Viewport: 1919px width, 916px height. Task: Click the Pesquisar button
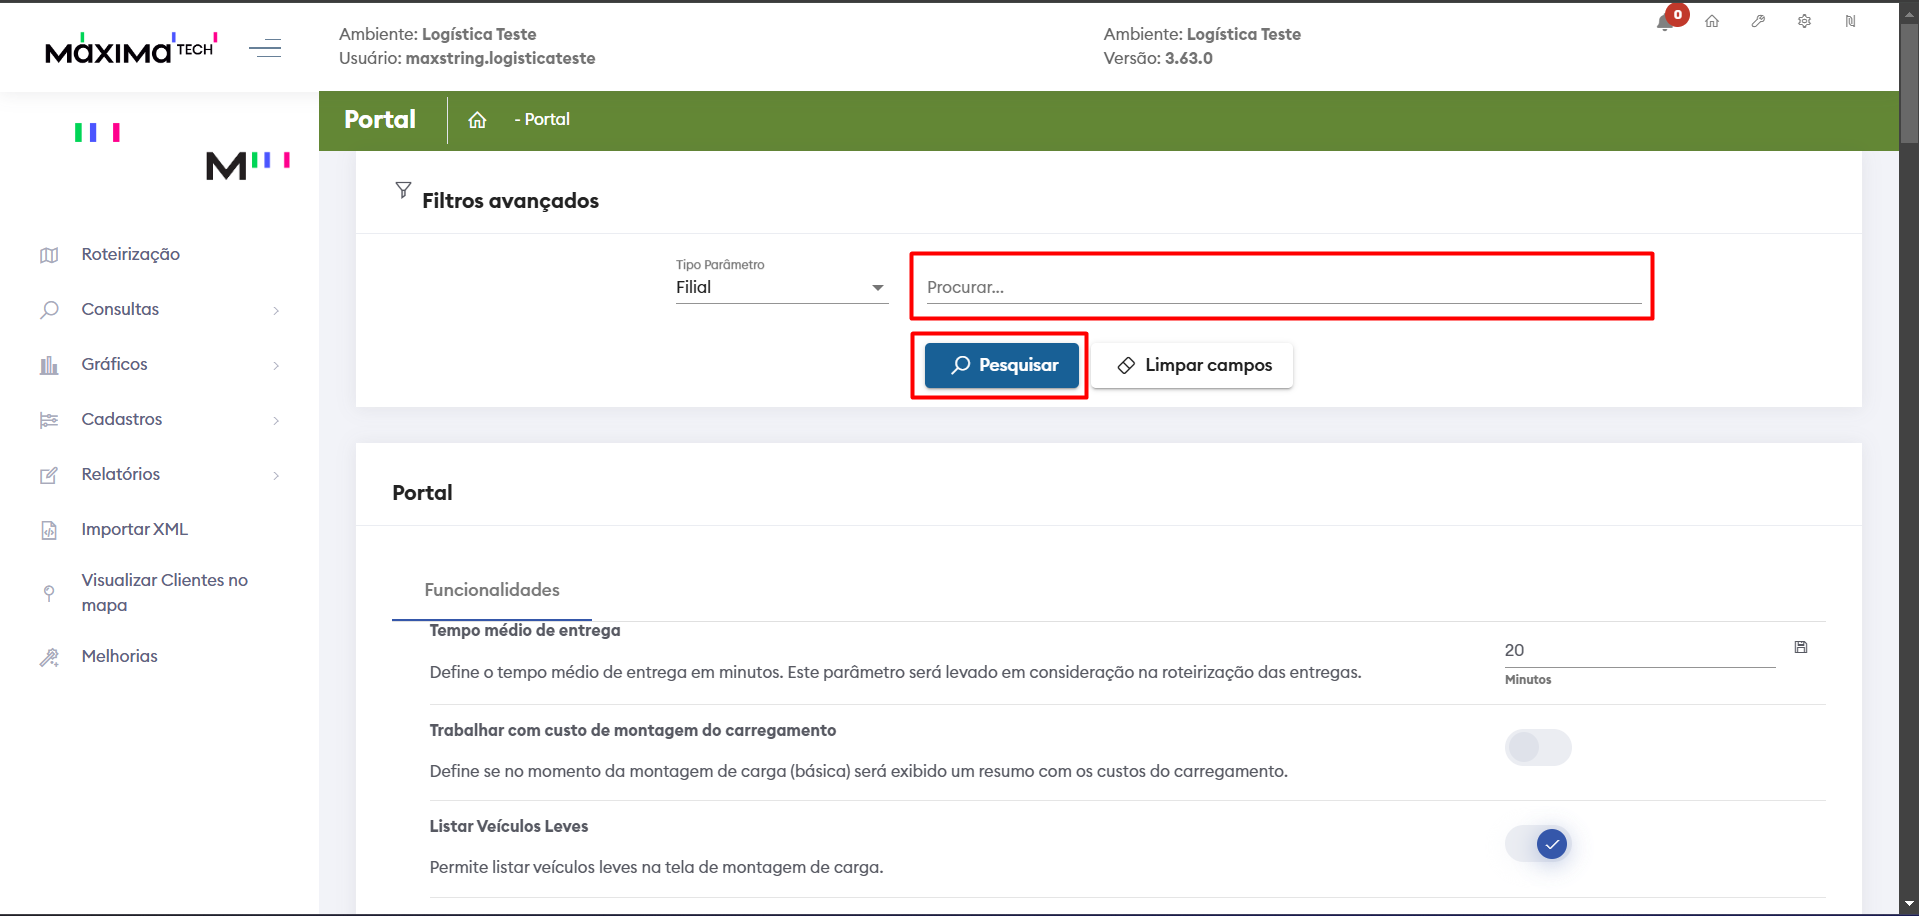[1001, 365]
